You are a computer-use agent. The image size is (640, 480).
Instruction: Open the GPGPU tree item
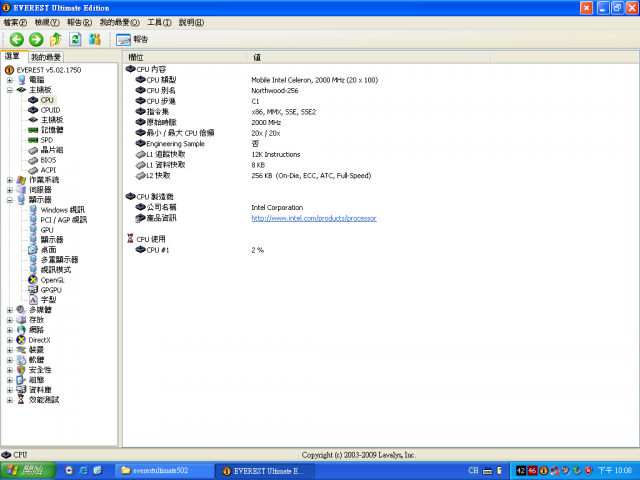51,290
